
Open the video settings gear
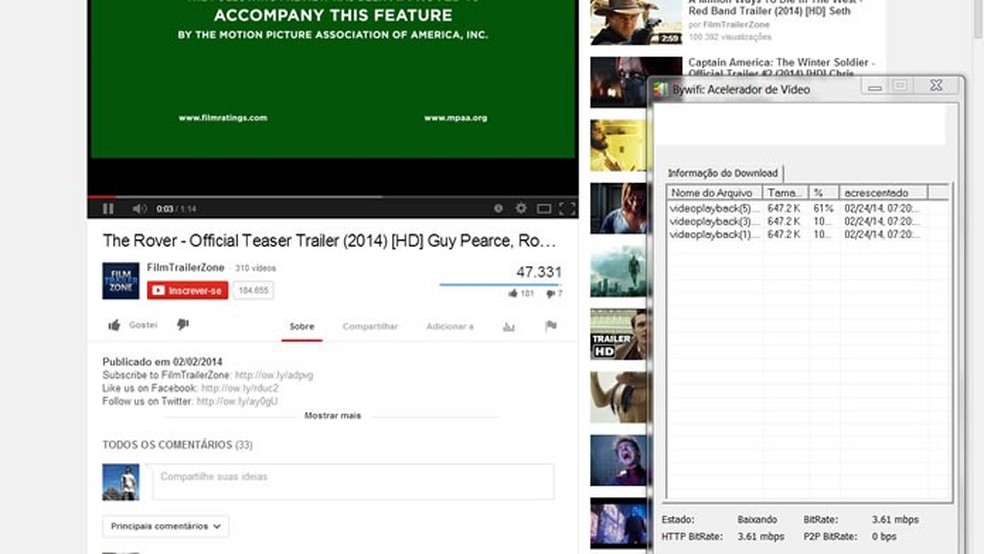click(521, 208)
